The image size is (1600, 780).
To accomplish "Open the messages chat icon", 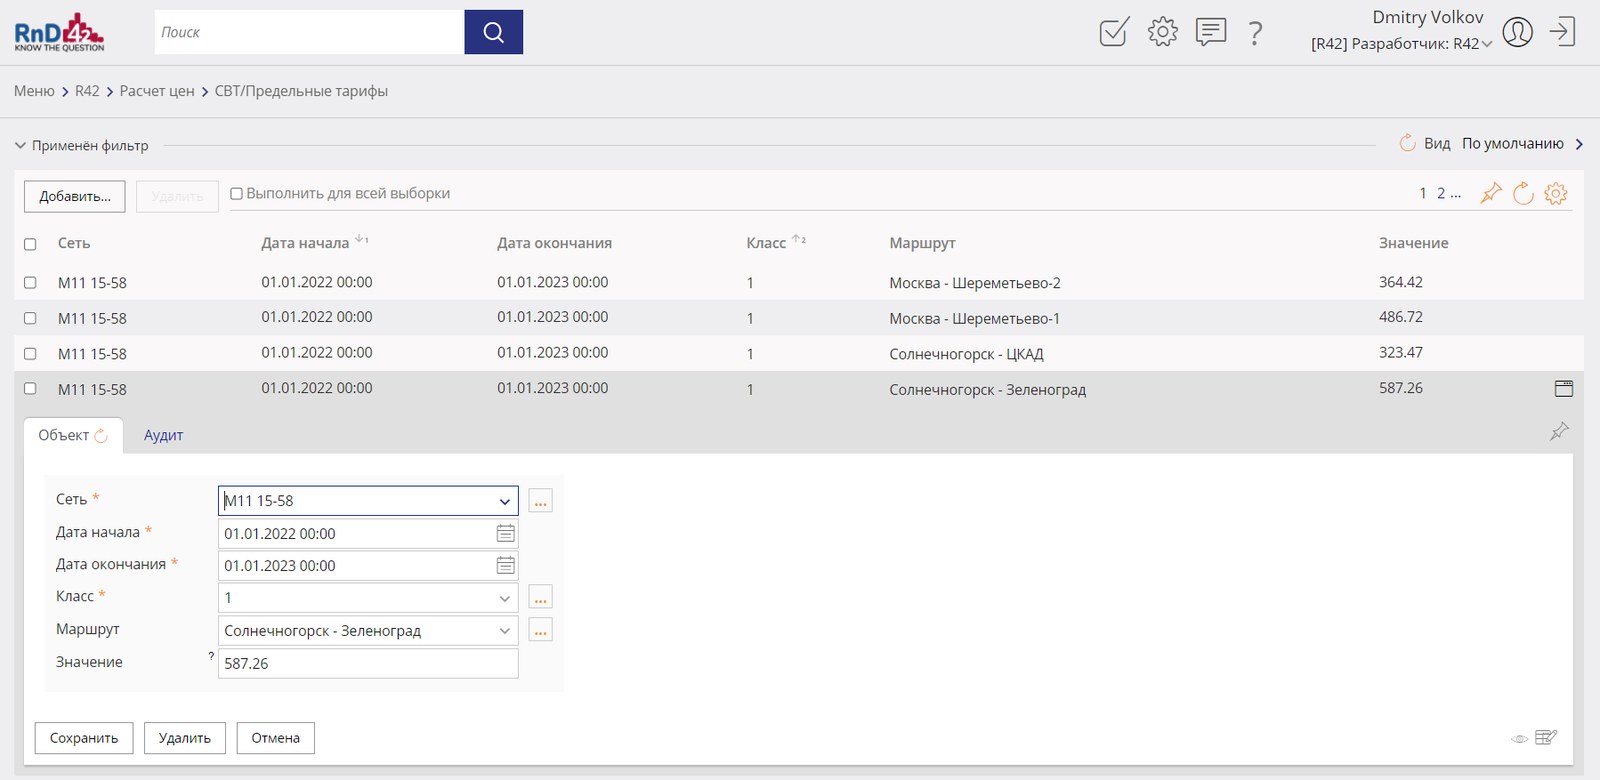I will pyautogui.click(x=1210, y=32).
